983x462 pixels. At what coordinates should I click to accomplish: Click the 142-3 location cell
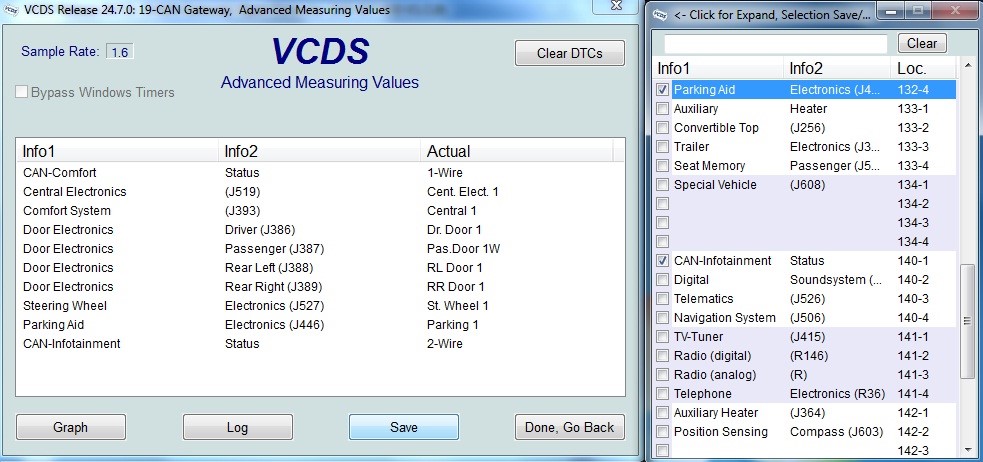(913, 451)
